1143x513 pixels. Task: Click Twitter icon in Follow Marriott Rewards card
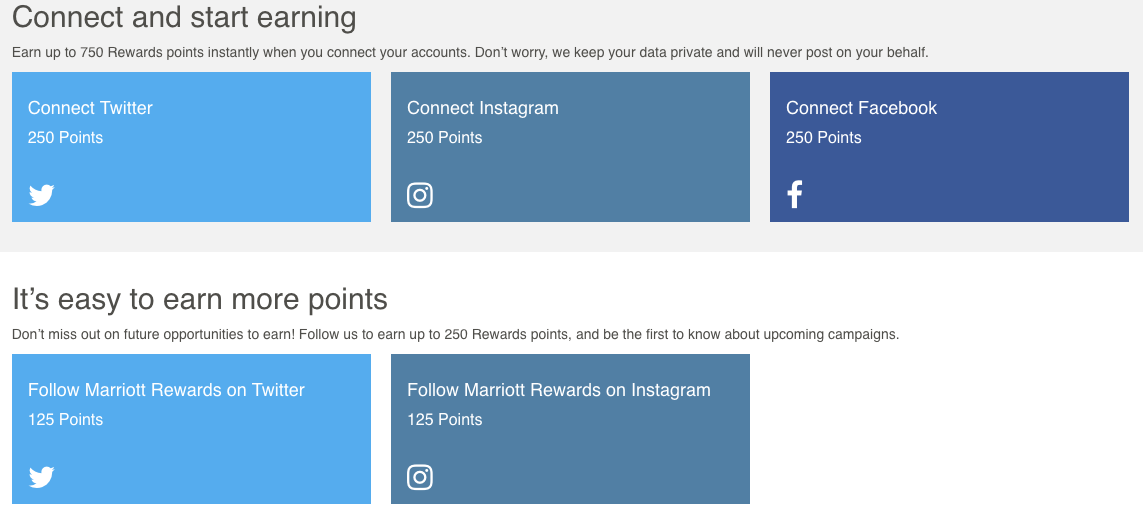coord(42,477)
